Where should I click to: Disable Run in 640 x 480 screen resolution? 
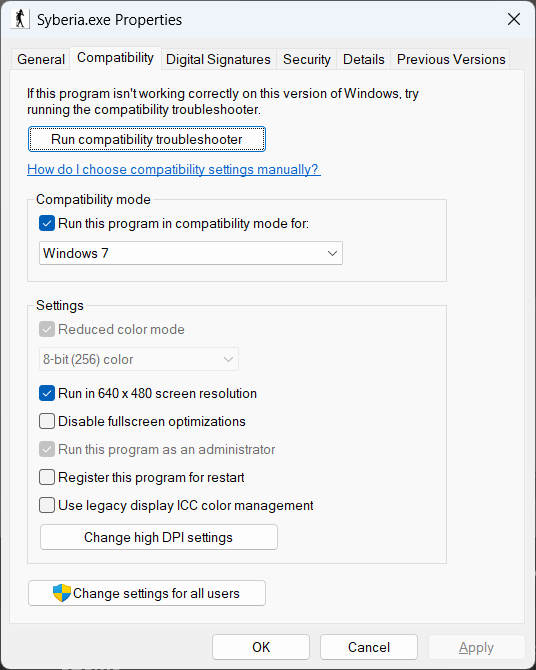tap(47, 393)
